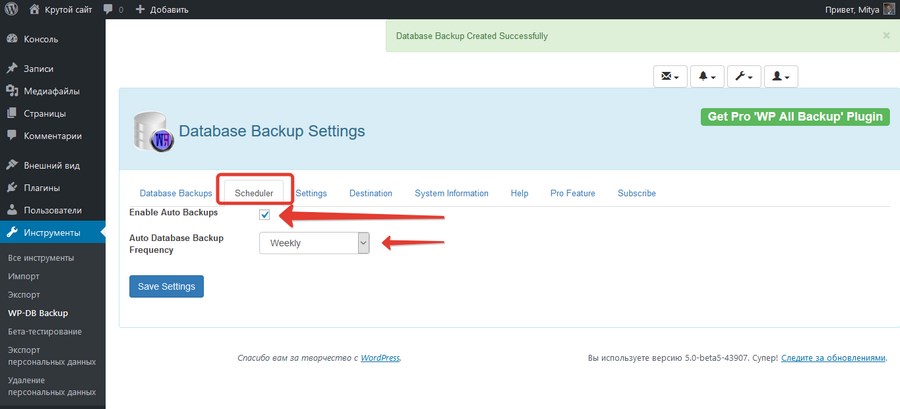This screenshot has width=900, height=409.
Task: Open Плагины plugins section
Action: click(x=42, y=188)
